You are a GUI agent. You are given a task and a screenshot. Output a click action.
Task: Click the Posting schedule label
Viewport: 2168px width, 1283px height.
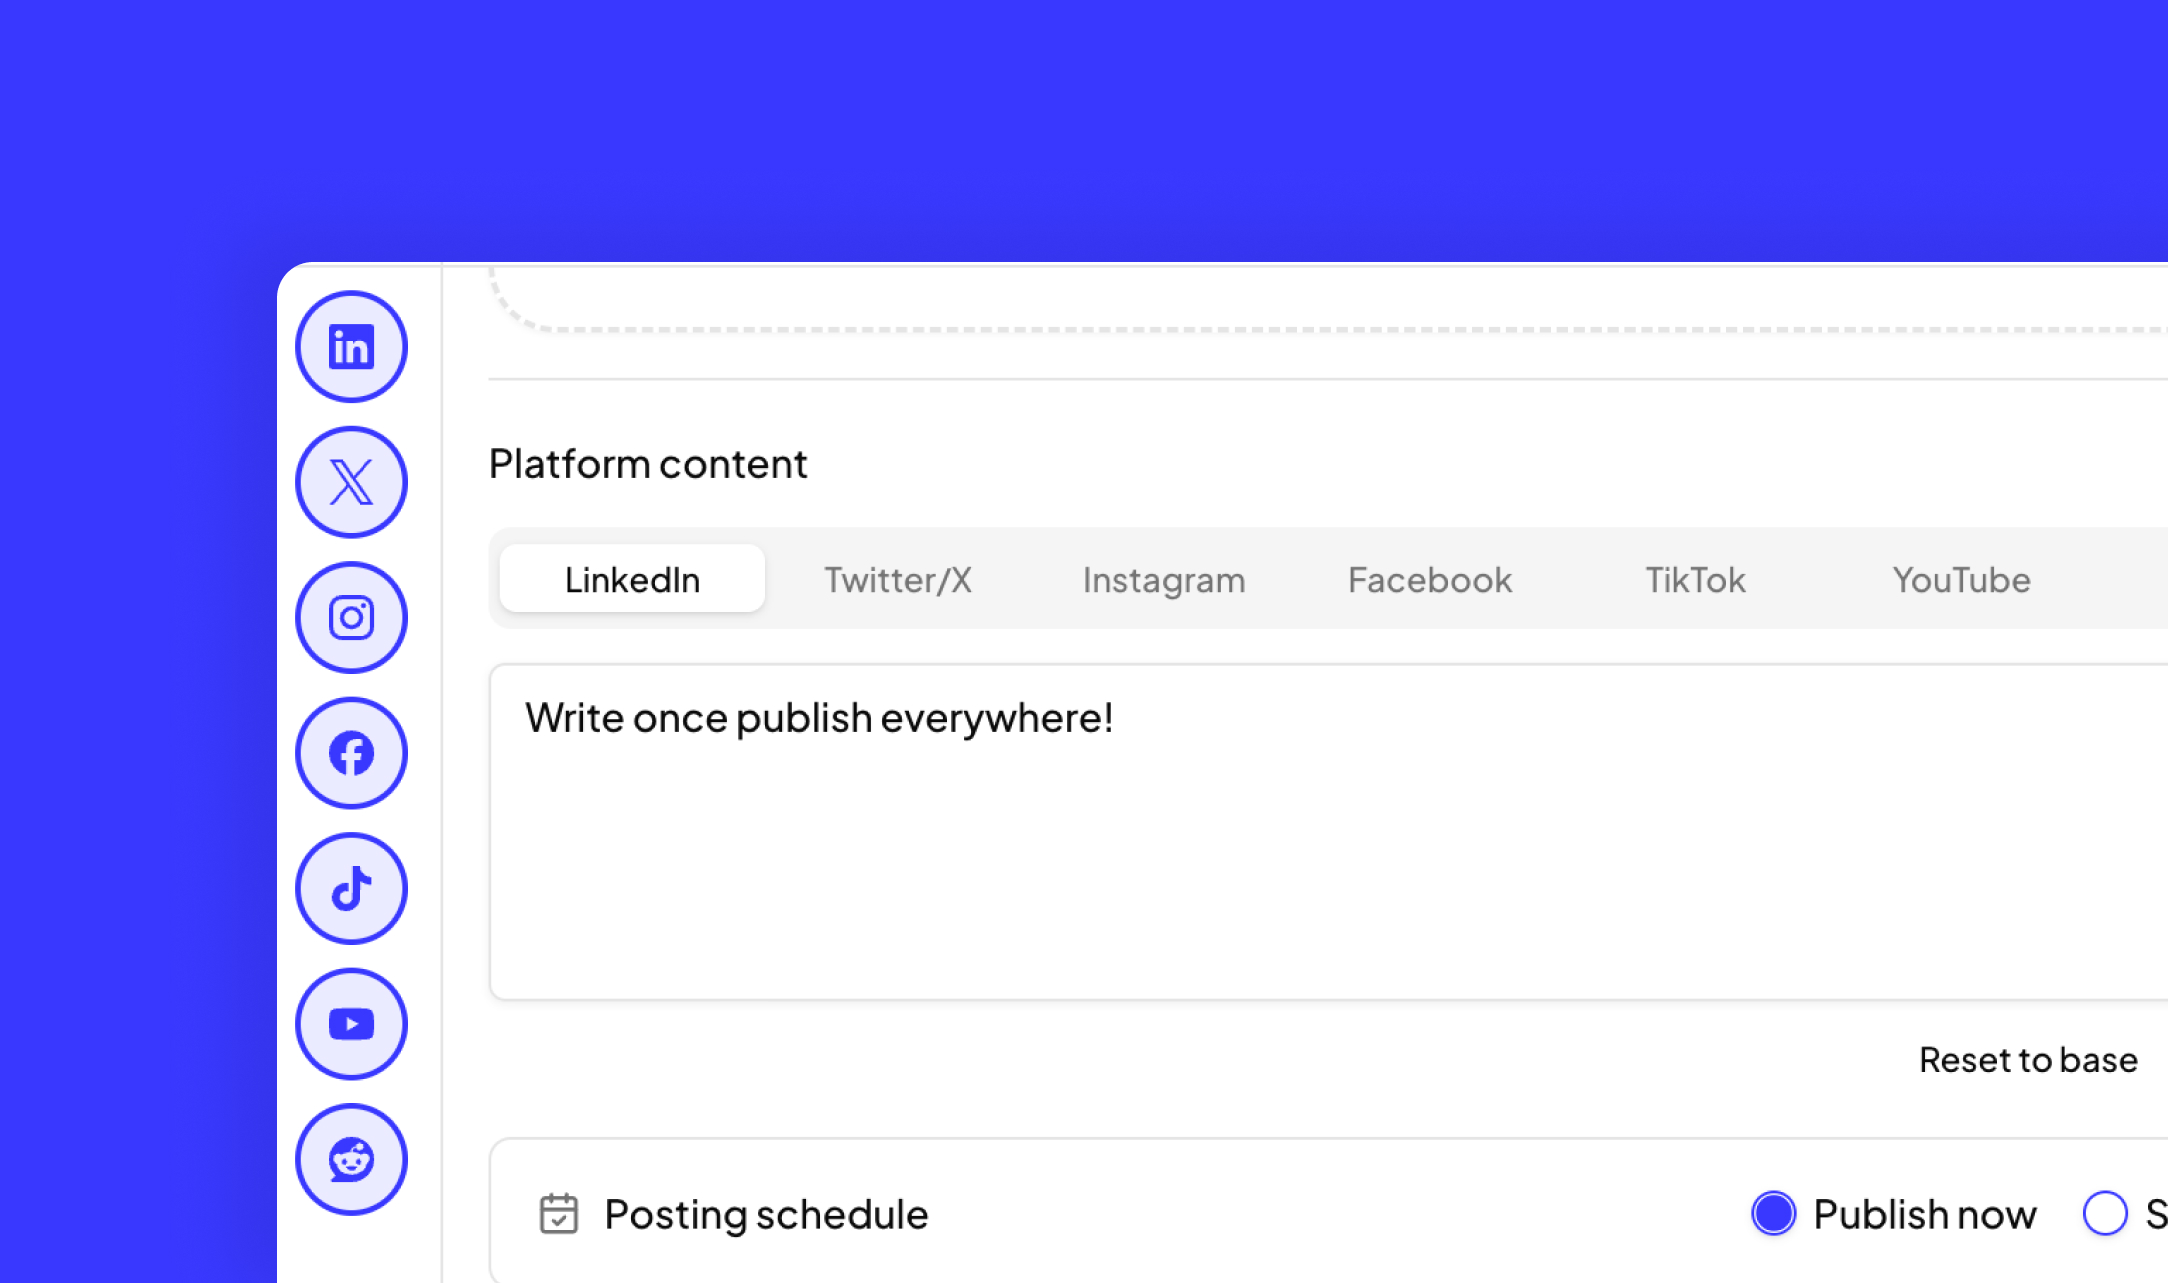point(766,1214)
